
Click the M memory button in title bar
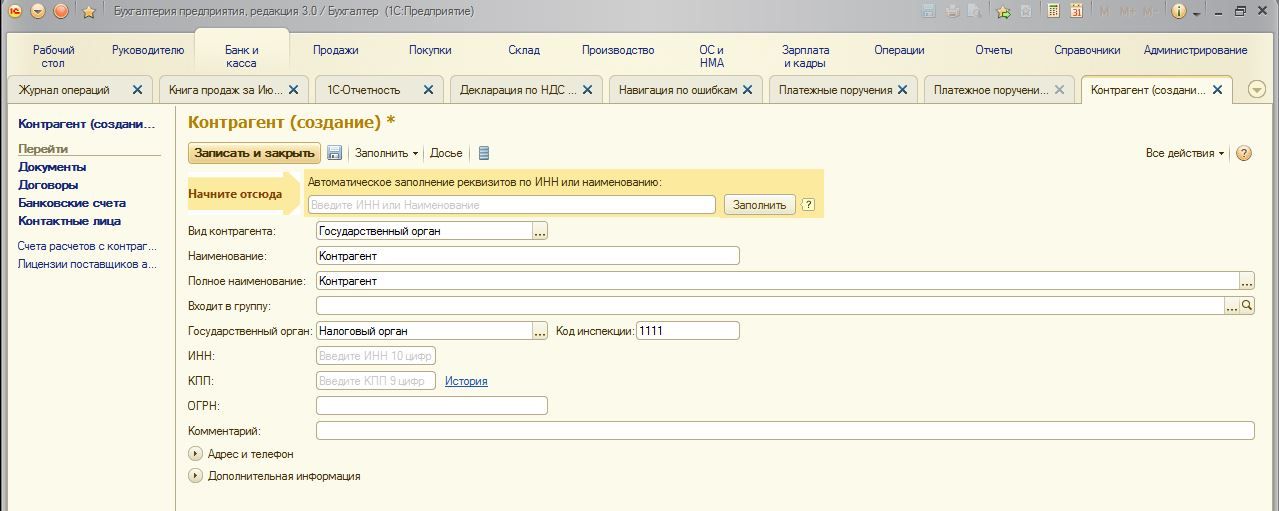1105,12
